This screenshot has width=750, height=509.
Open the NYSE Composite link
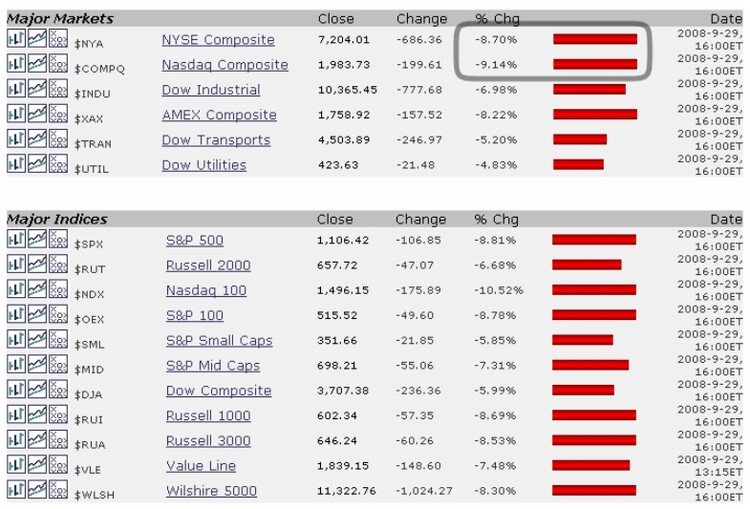click(x=218, y=40)
